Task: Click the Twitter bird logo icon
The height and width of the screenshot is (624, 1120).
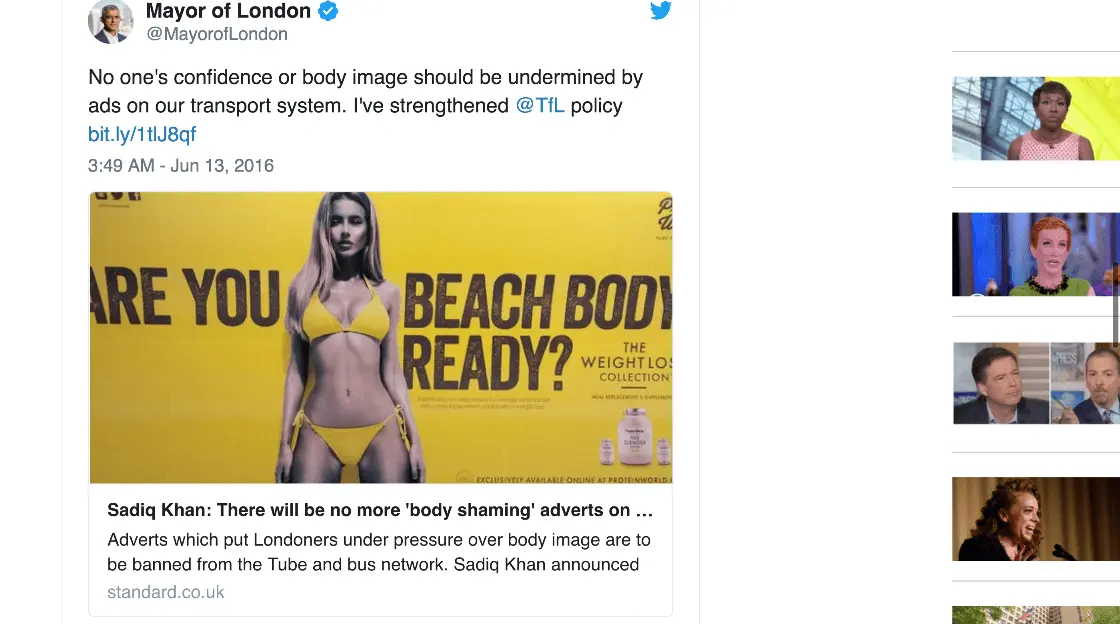Action: pos(660,10)
